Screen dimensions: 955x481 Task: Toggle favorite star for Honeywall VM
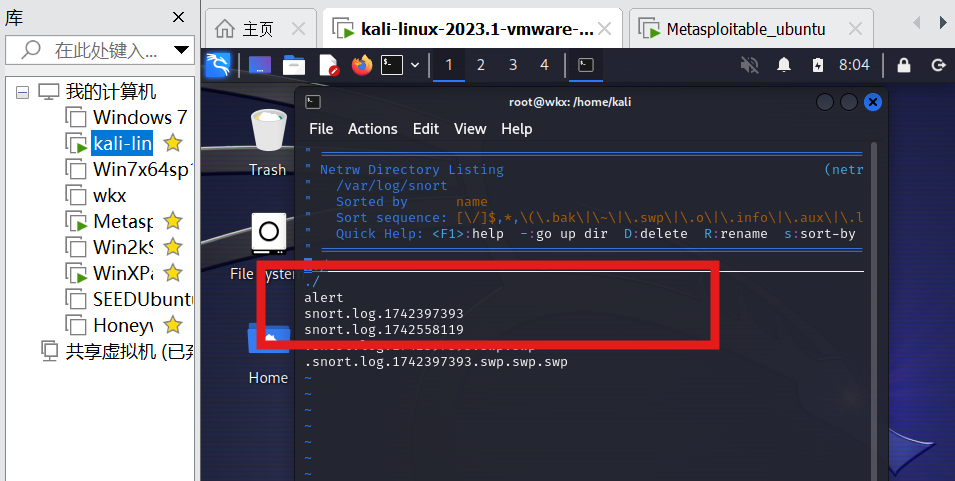173,325
